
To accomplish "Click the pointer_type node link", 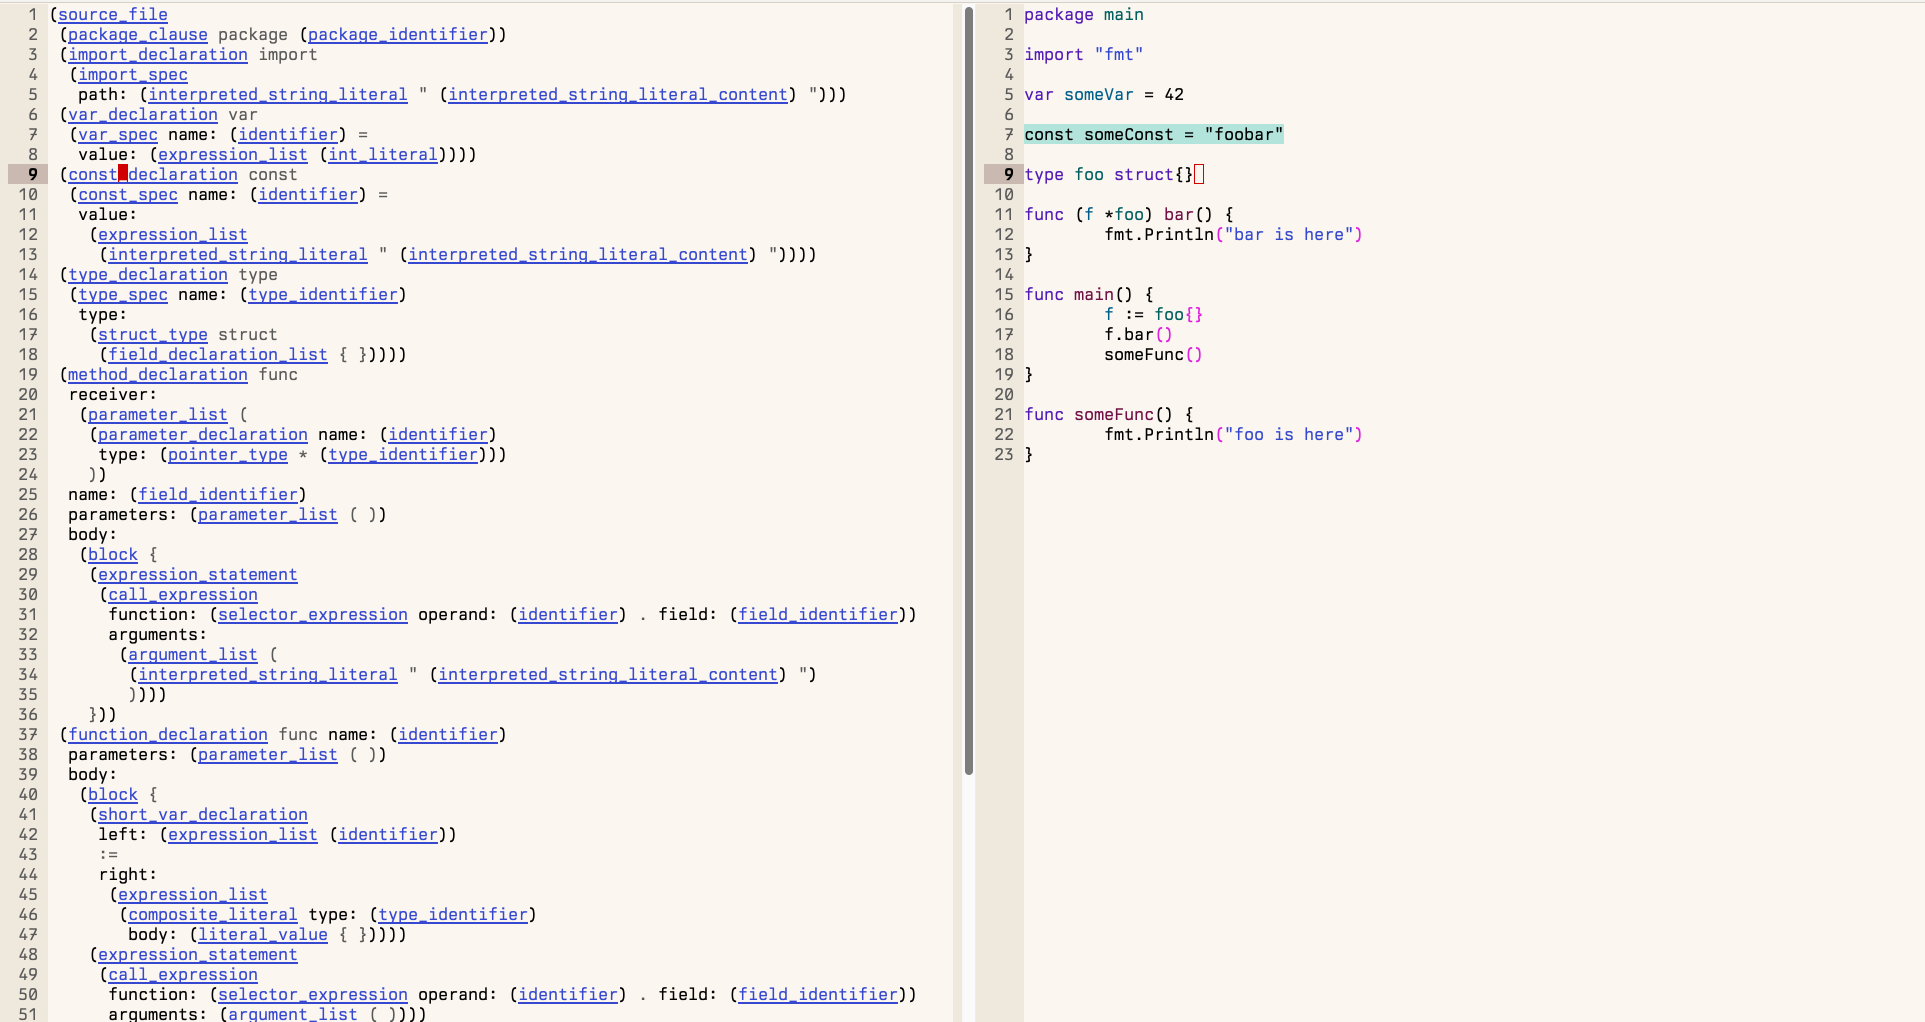I will click(228, 455).
